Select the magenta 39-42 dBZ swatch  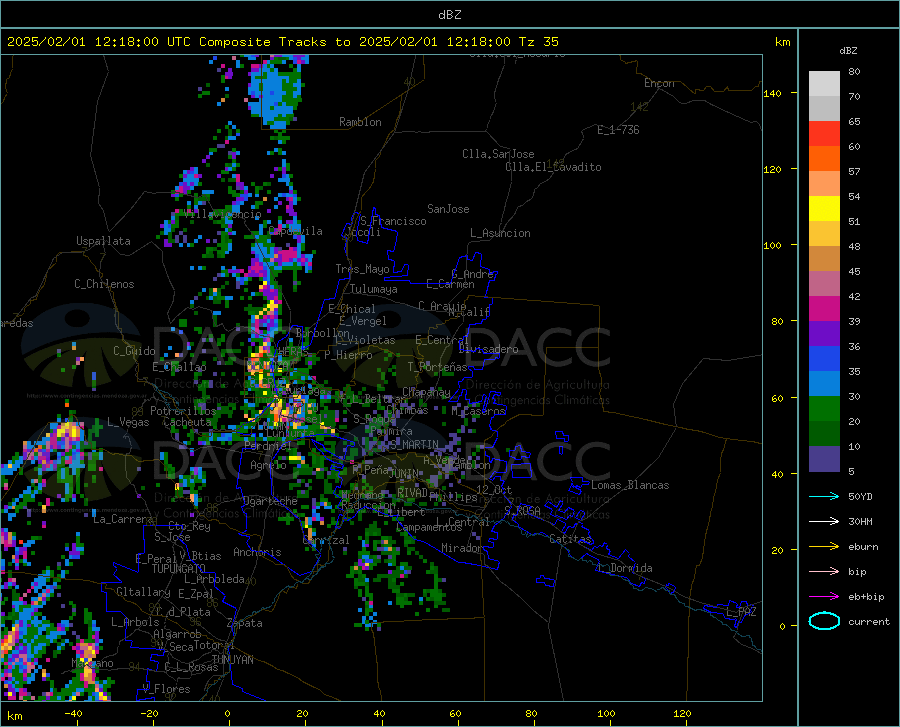pos(824,309)
